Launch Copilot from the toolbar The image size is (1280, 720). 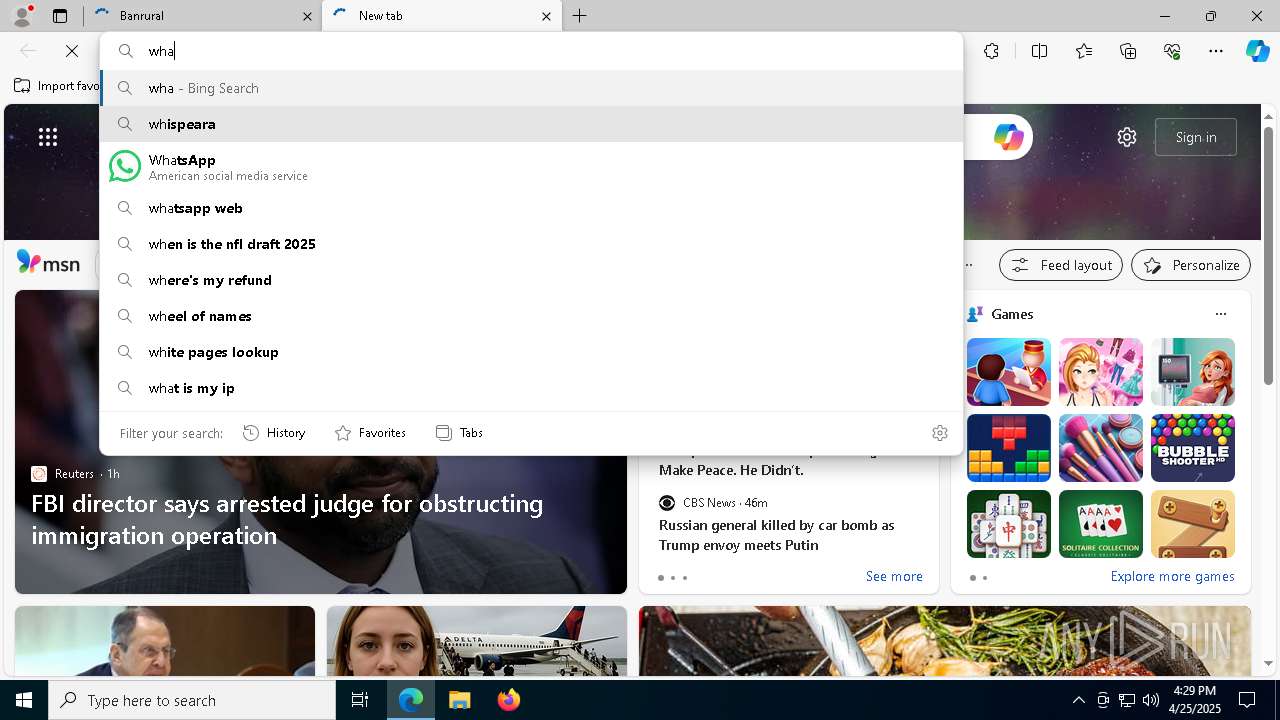coord(1257,51)
